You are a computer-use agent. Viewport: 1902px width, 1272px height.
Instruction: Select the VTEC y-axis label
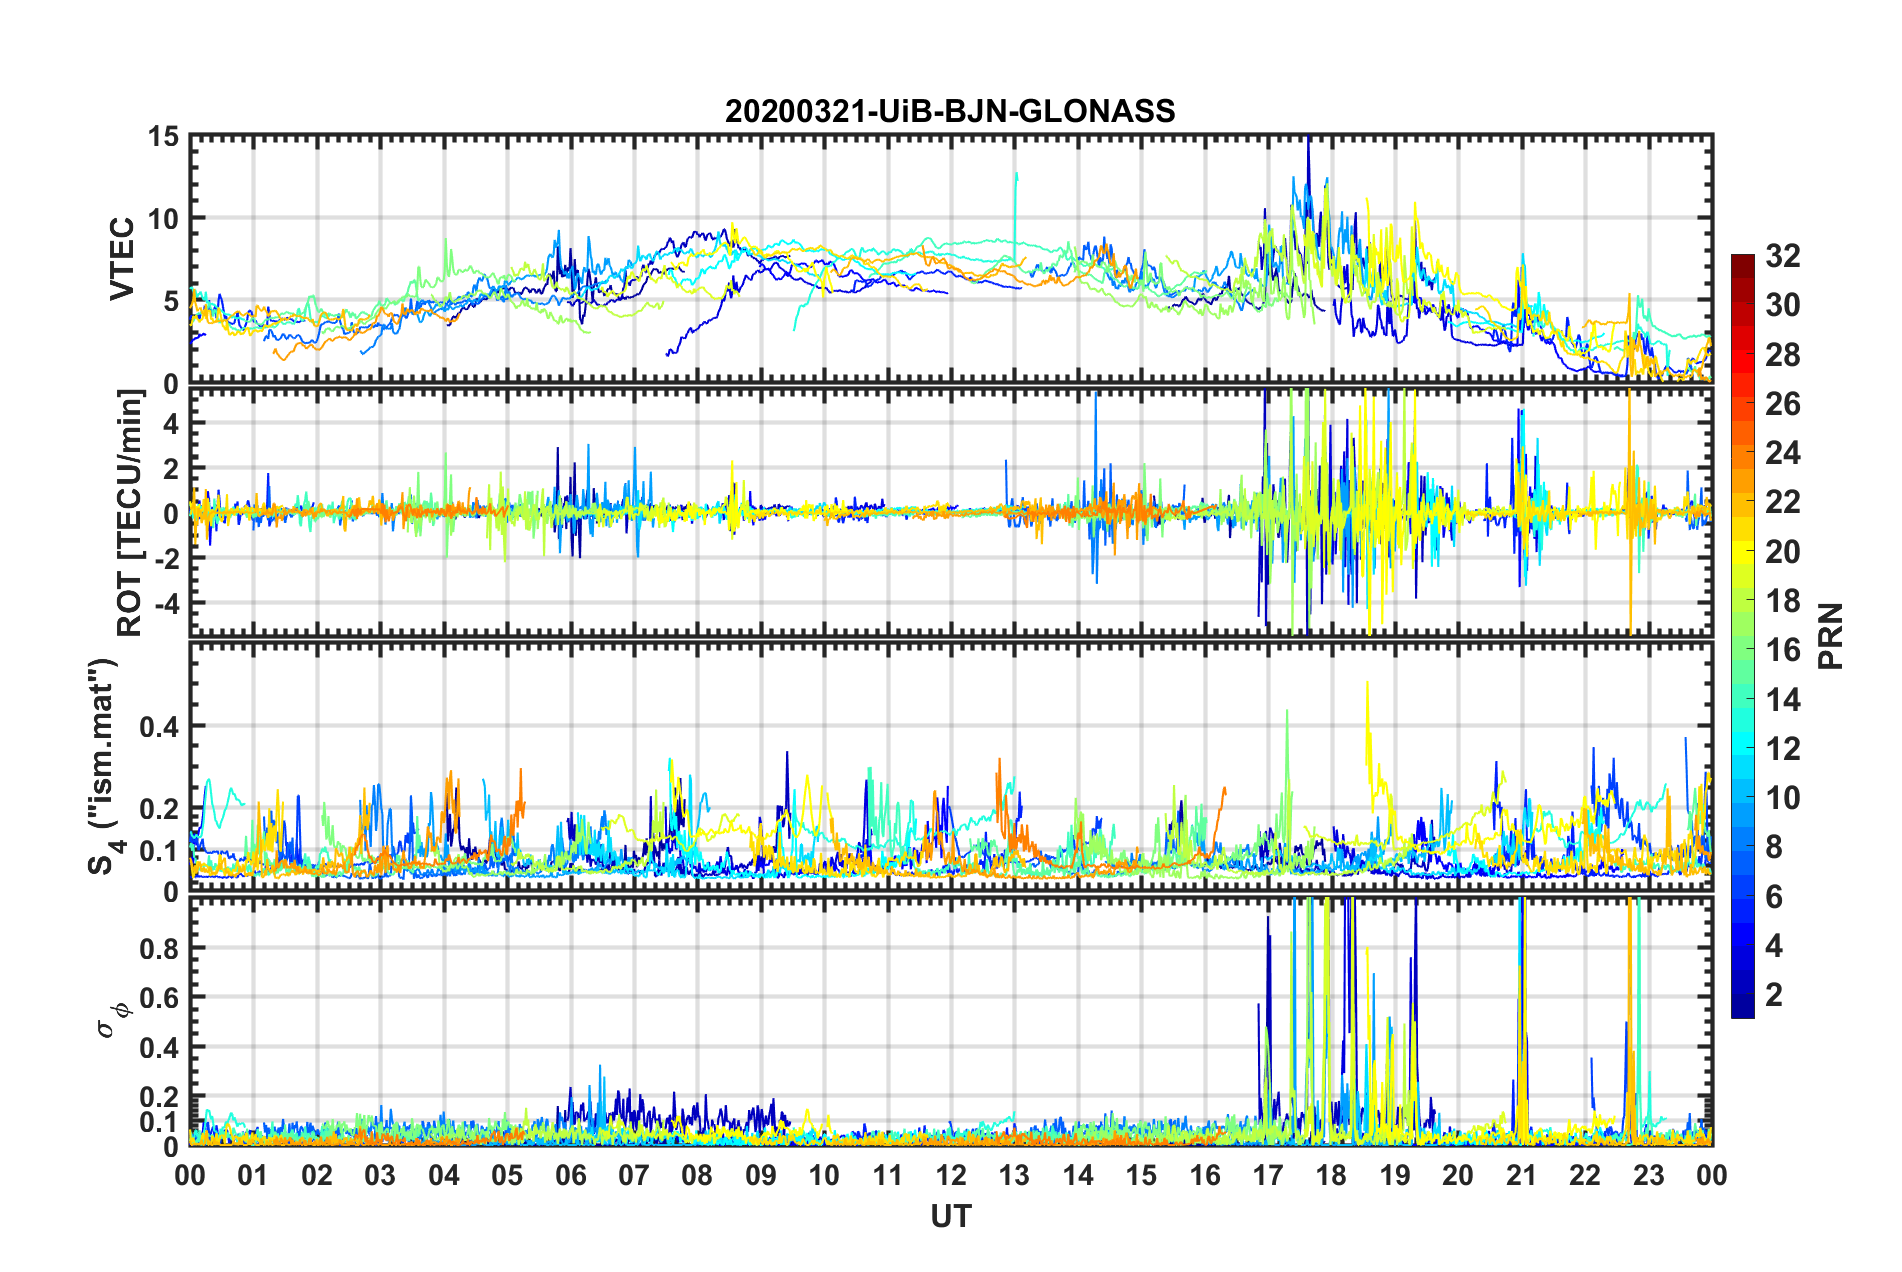point(121,259)
